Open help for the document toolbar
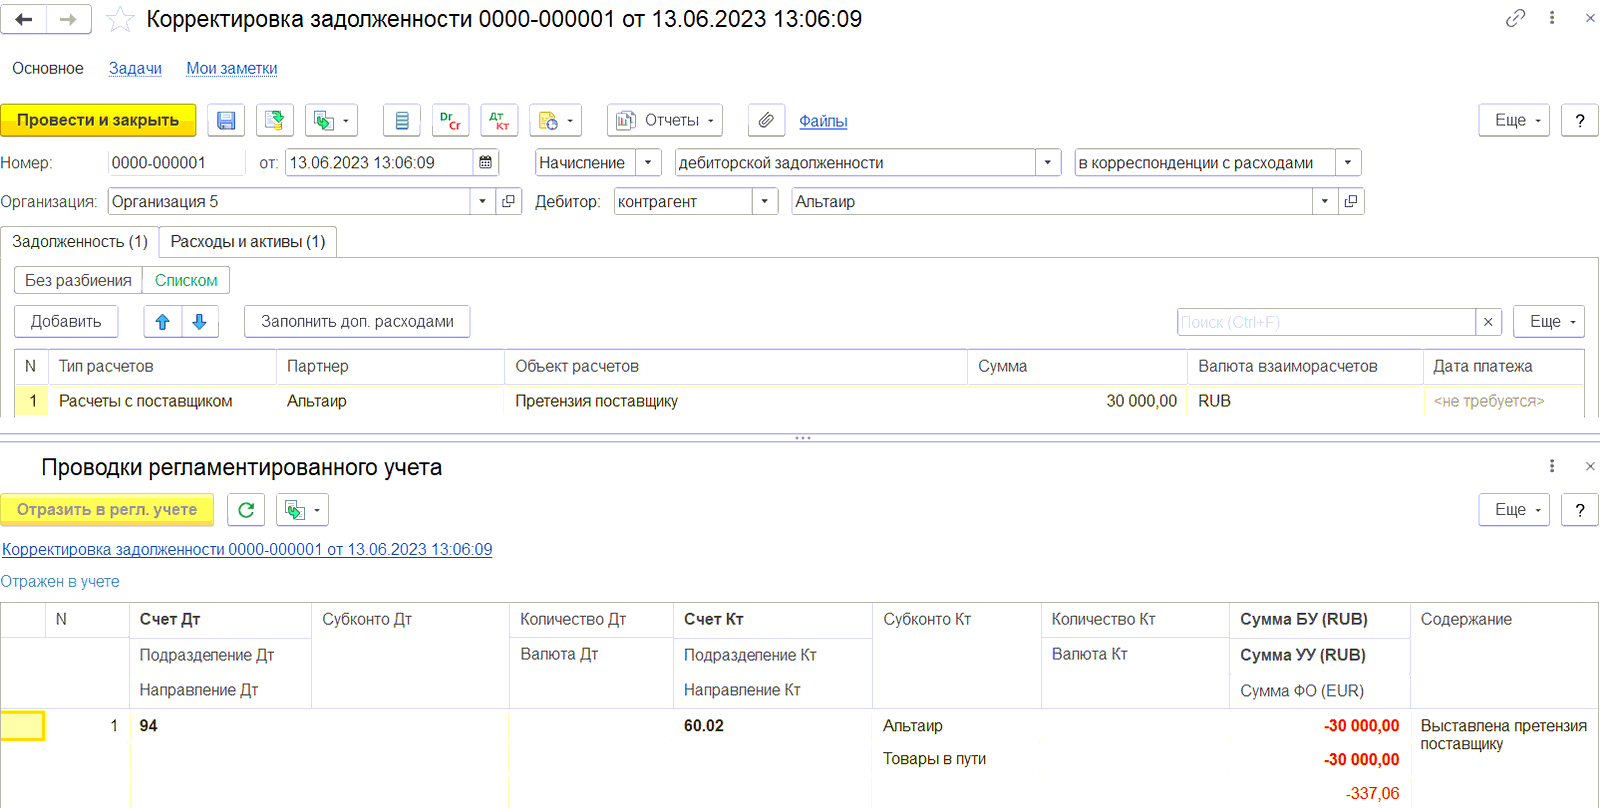Screen dimensions: 1600x808 click(1580, 121)
